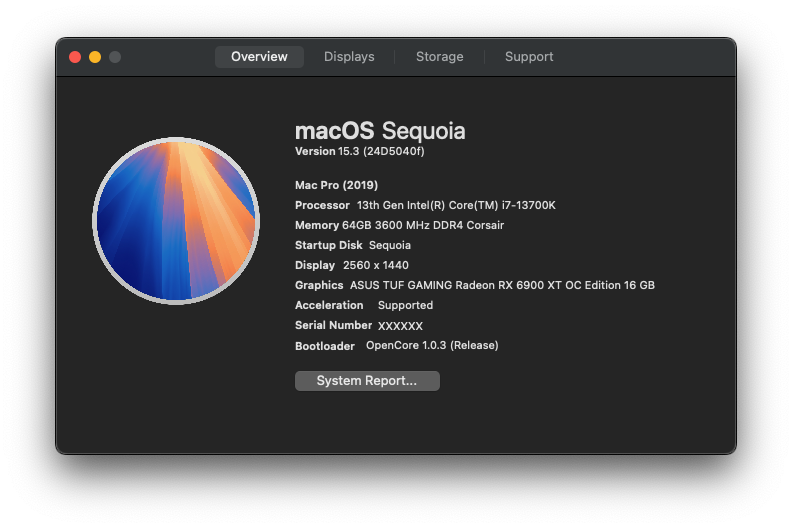The image size is (792, 528).
Task: Open the System Report
Action: tap(367, 380)
